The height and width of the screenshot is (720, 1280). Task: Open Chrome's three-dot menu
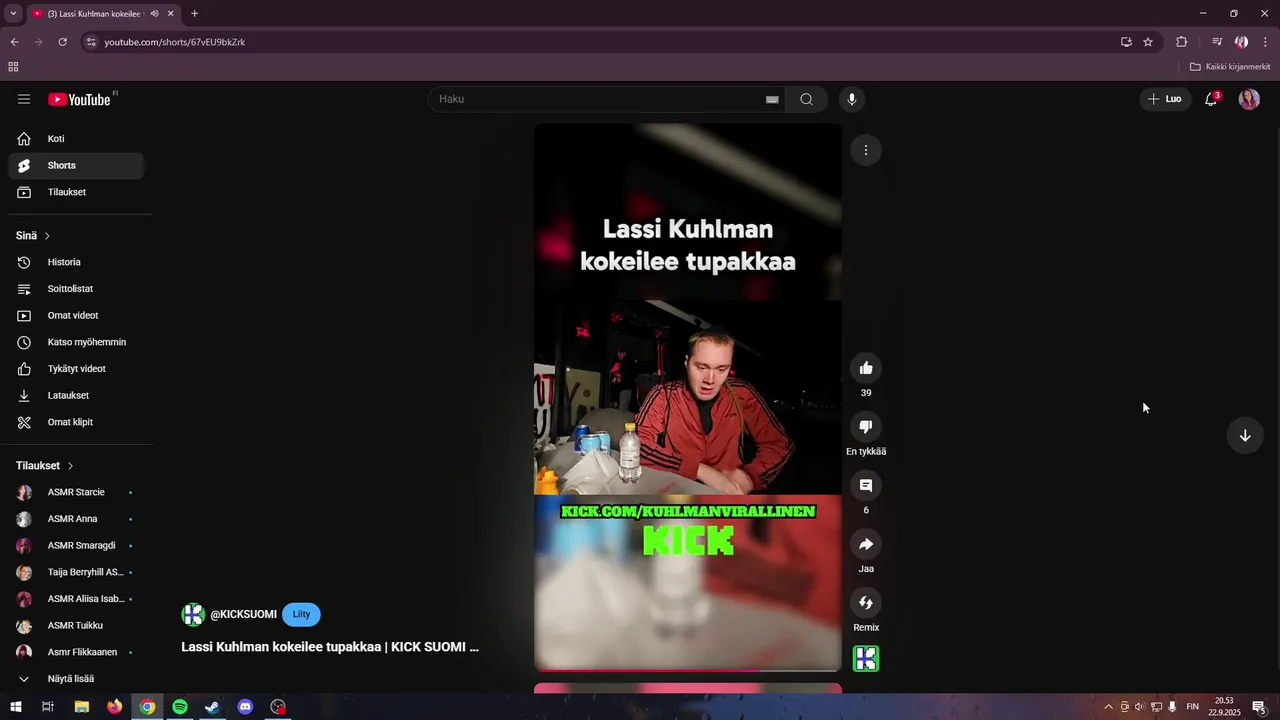pyautogui.click(x=1265, y=42)
